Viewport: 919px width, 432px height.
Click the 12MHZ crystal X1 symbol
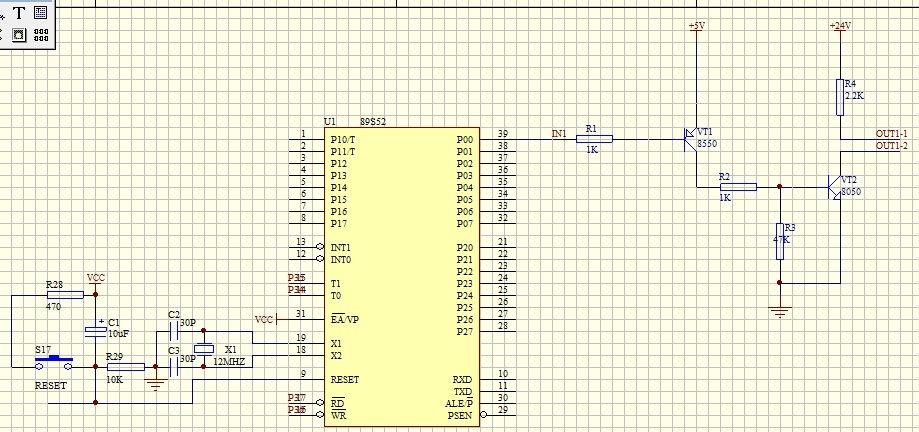click(204, 349)
